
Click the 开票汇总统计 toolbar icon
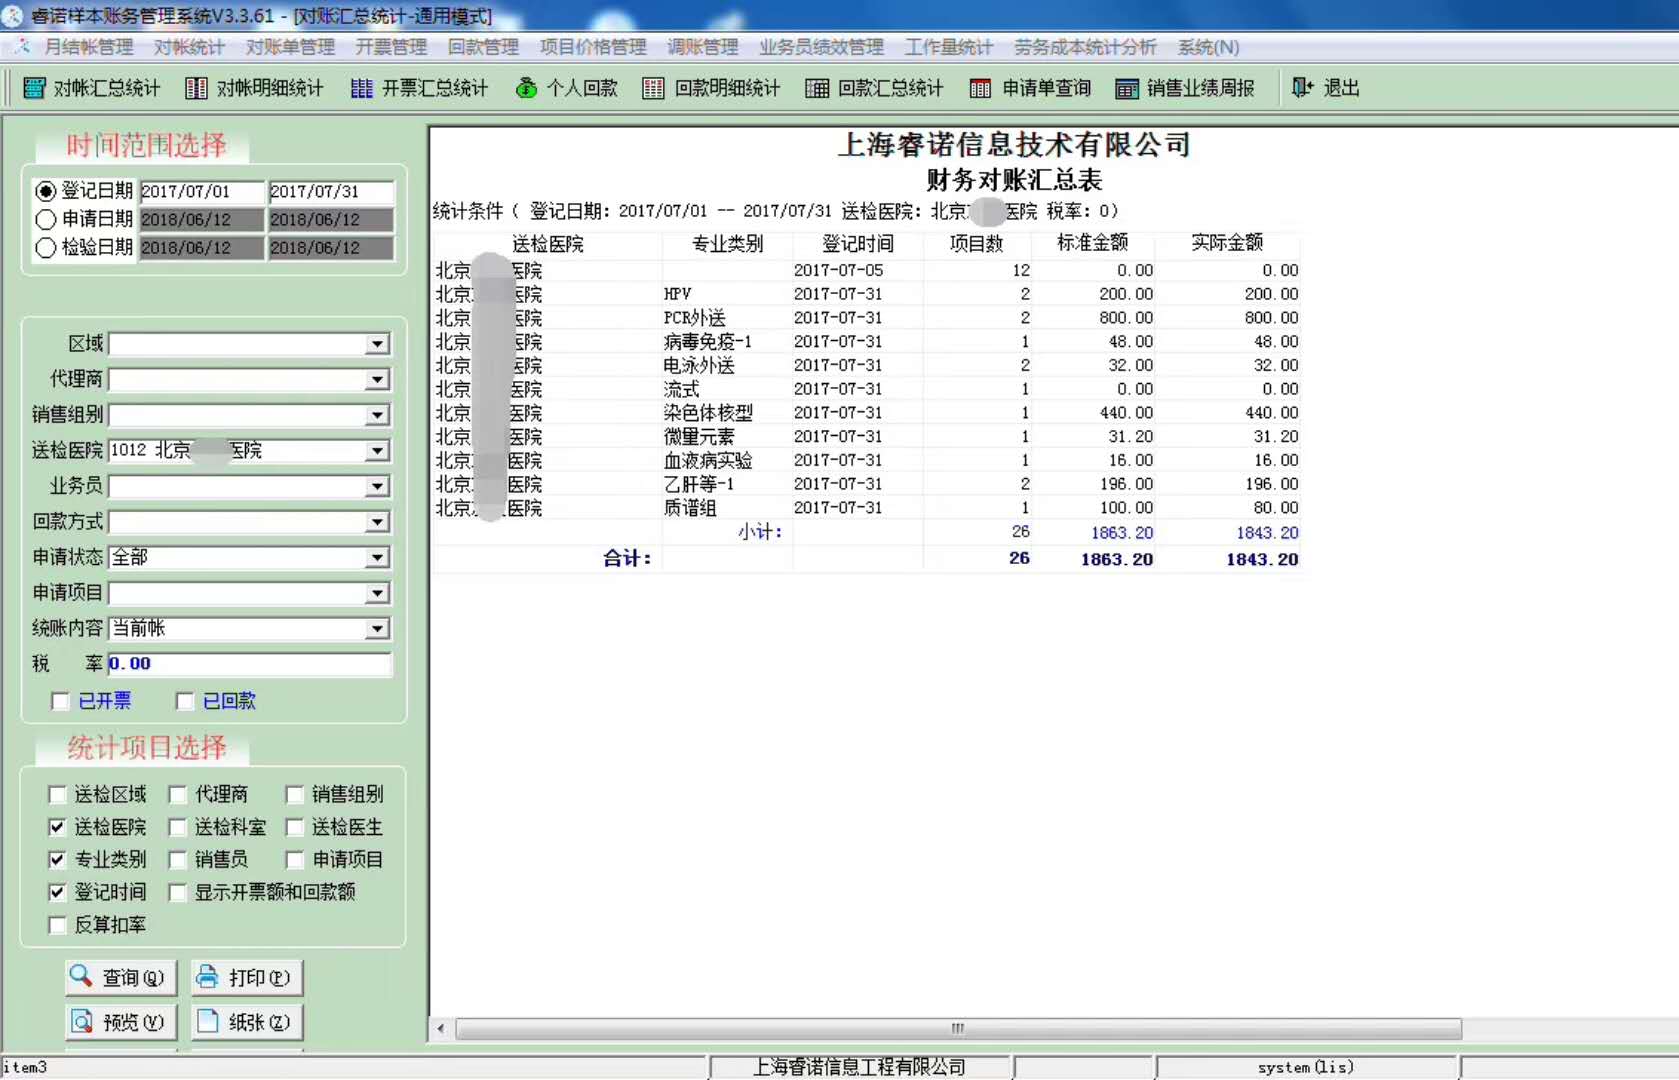pos(361,88)
